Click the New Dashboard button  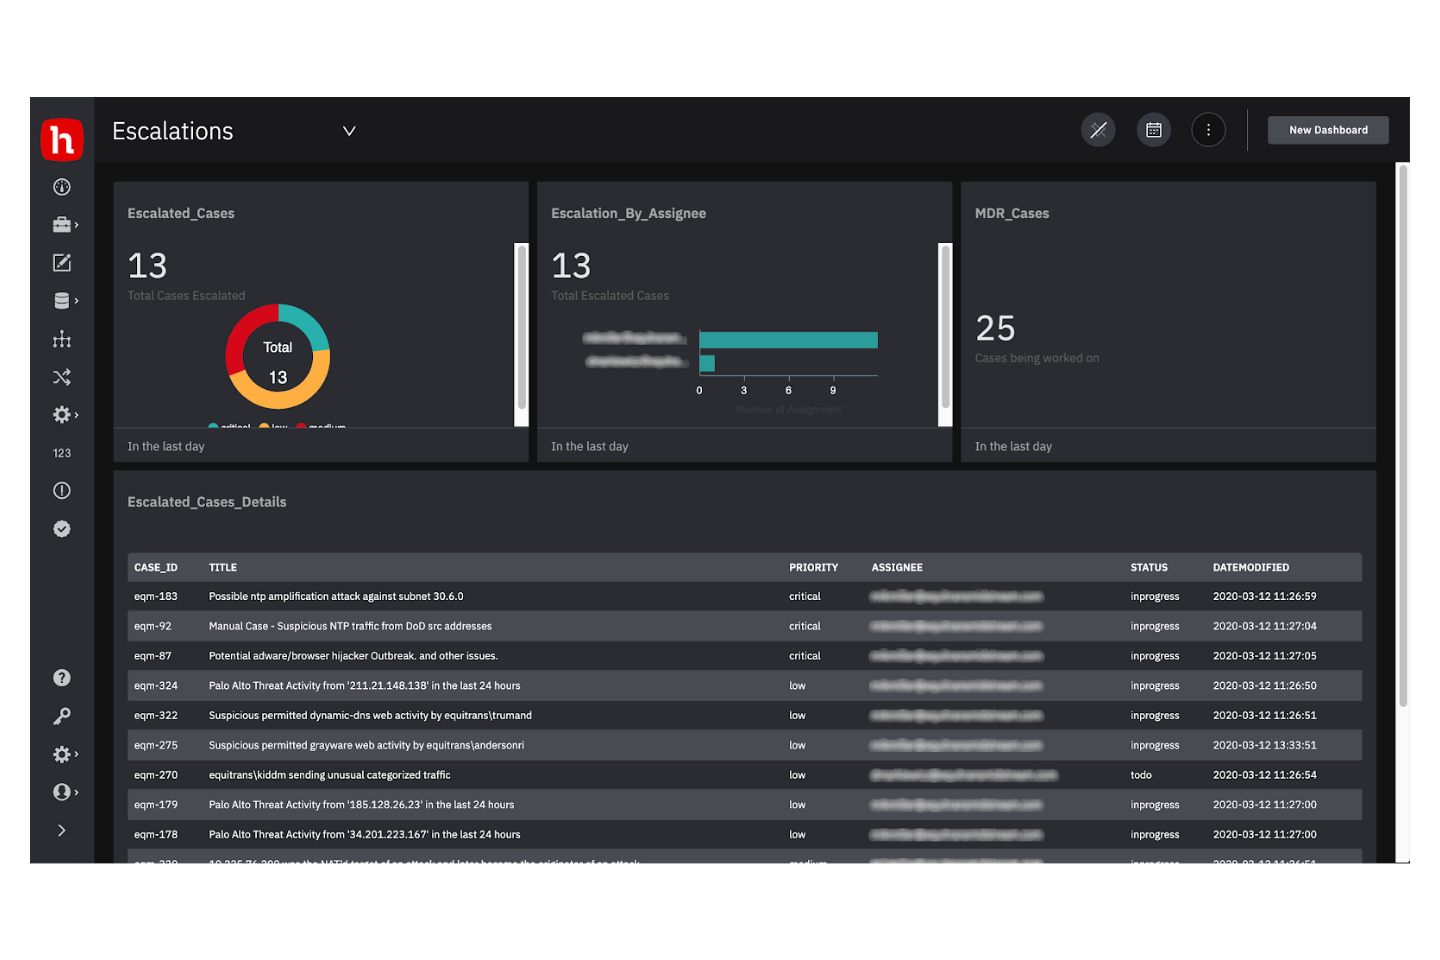(1328, 130)
